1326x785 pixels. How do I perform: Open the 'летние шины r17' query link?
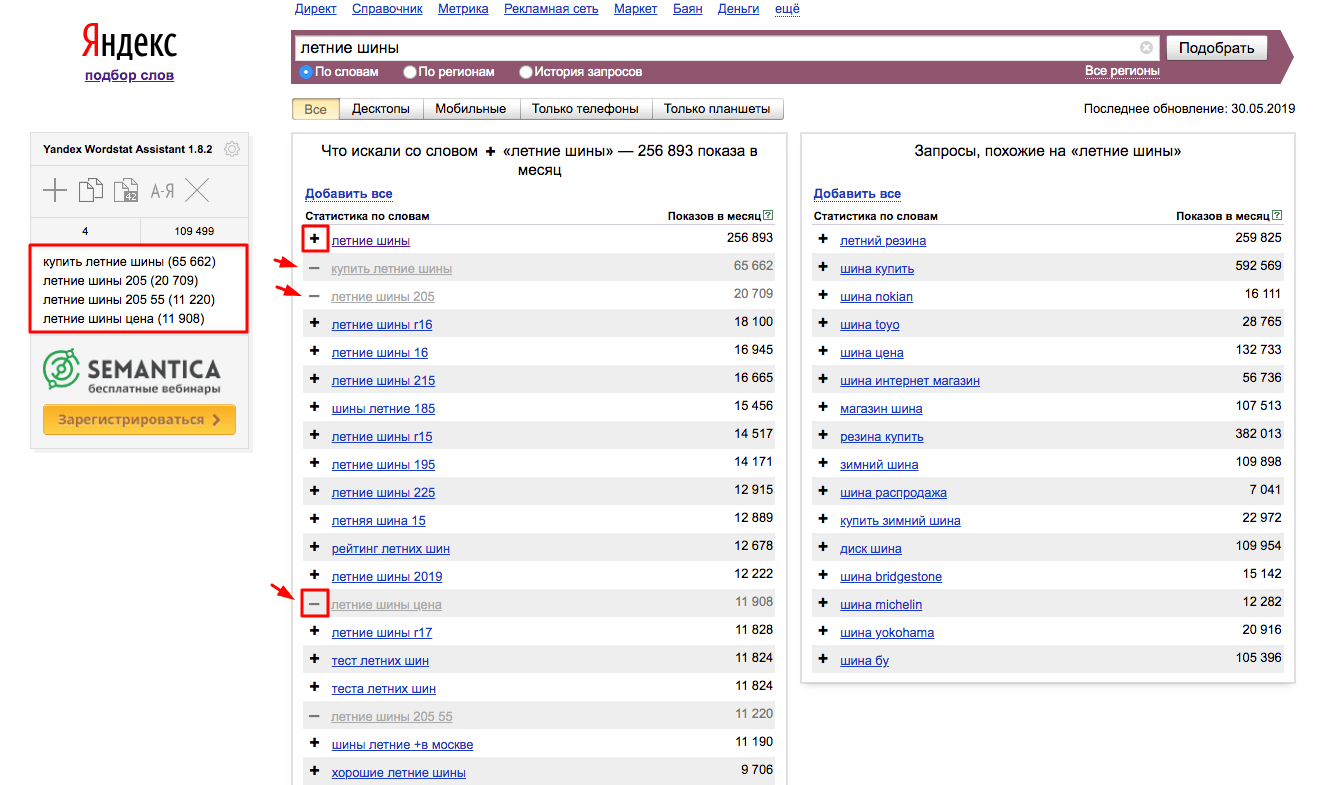point(382,633)
